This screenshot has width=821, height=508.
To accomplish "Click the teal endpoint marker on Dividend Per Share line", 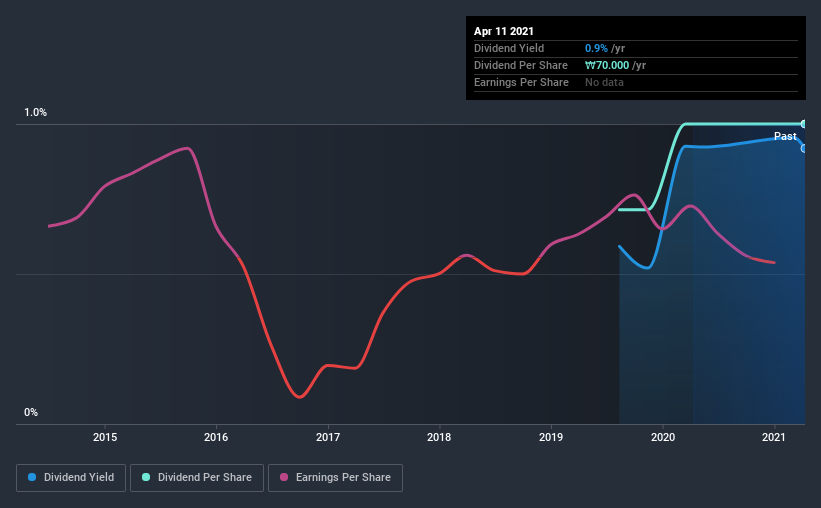I will click(x=804, y=124).
